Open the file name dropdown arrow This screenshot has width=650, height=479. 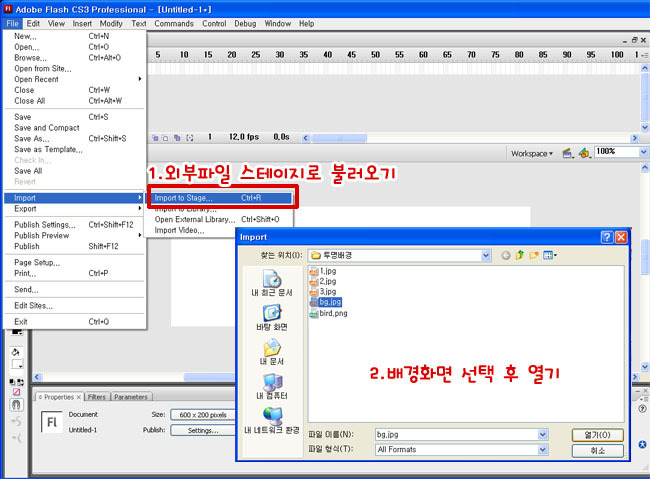(543, 434)
